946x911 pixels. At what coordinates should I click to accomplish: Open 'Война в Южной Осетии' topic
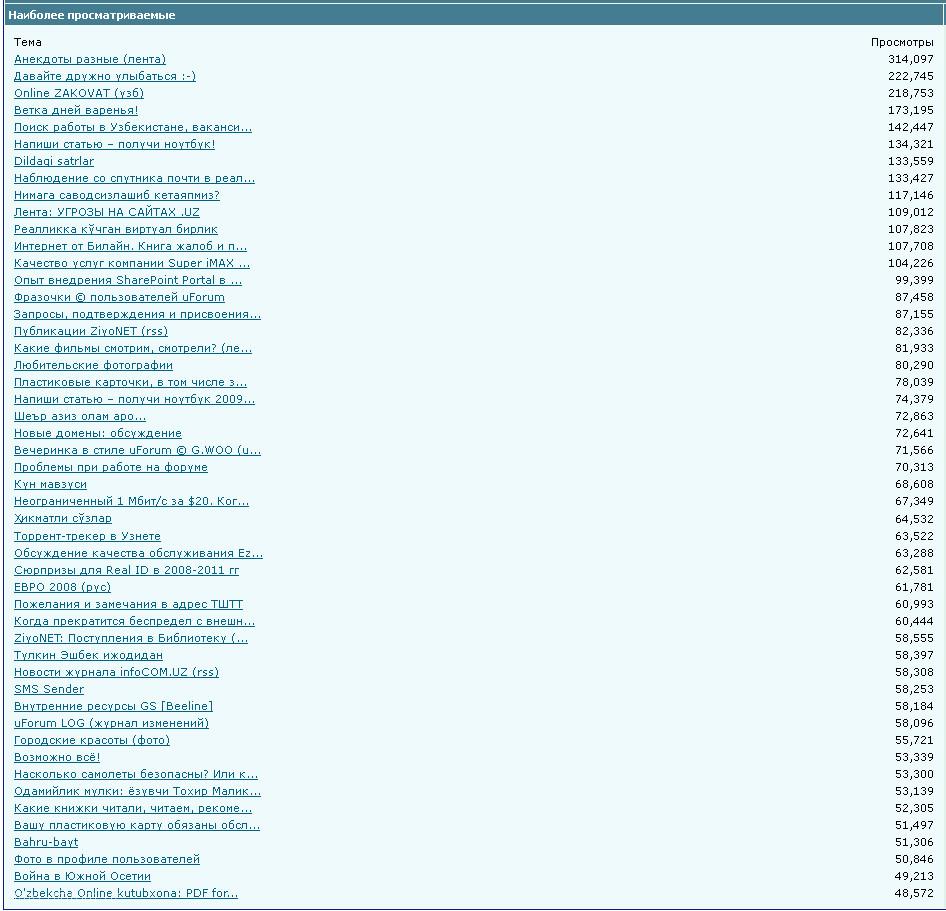(x=82, y=875)
